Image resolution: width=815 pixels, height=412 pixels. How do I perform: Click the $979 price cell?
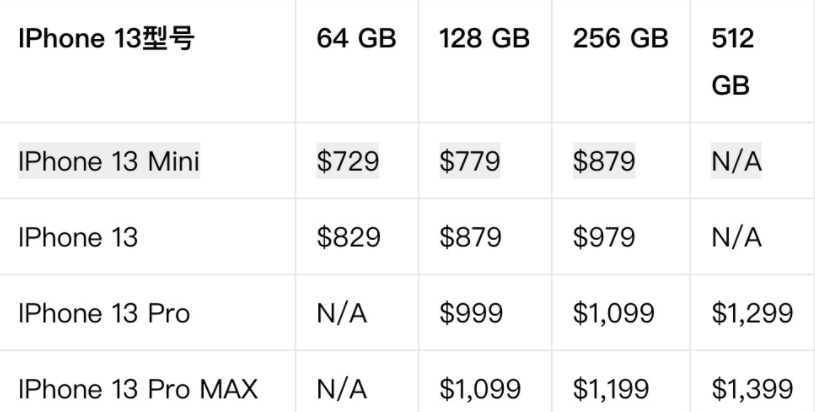tap(604, 237)
